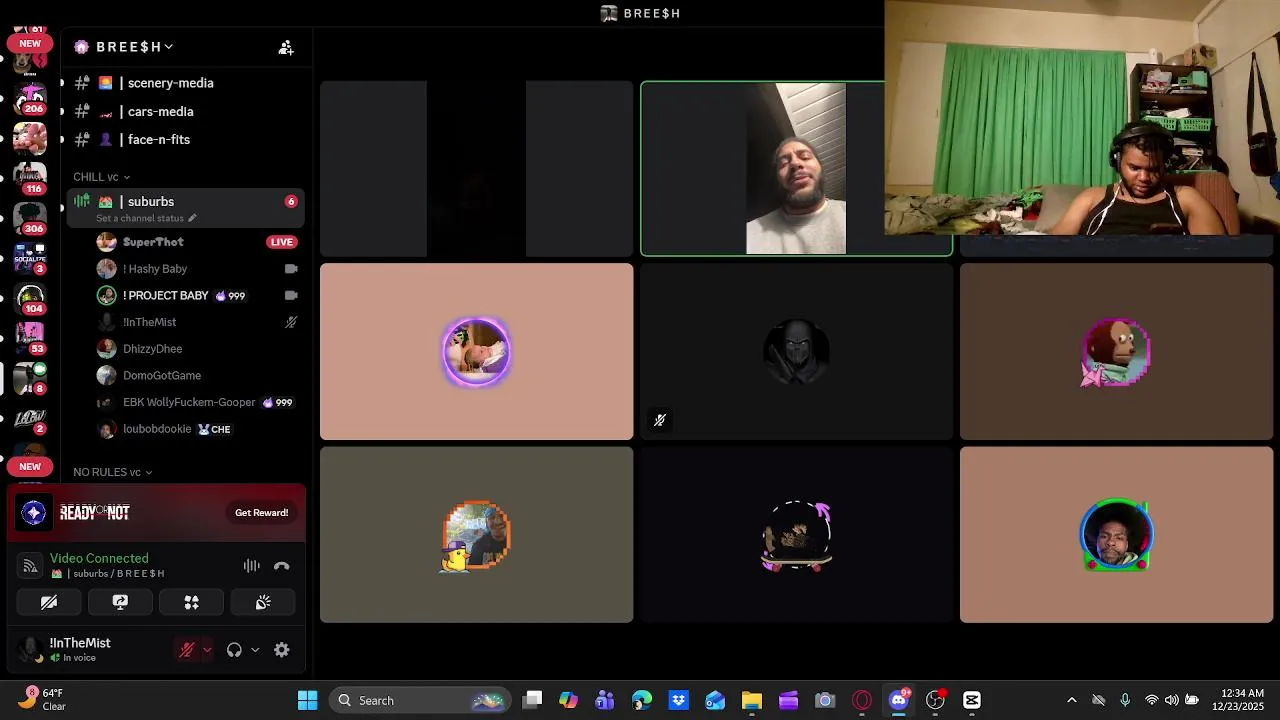This screenshot has width=1280, height=720.
Task: Open the invite members icon
Action: tap(286, 47)
